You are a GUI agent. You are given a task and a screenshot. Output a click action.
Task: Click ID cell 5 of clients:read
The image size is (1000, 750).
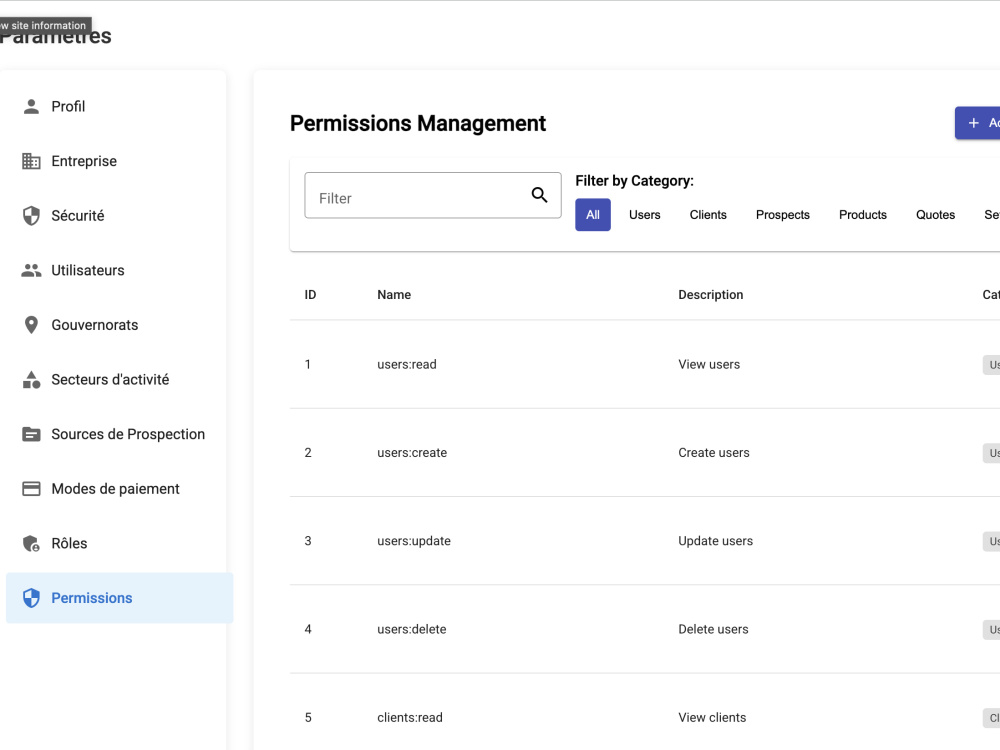308,717
